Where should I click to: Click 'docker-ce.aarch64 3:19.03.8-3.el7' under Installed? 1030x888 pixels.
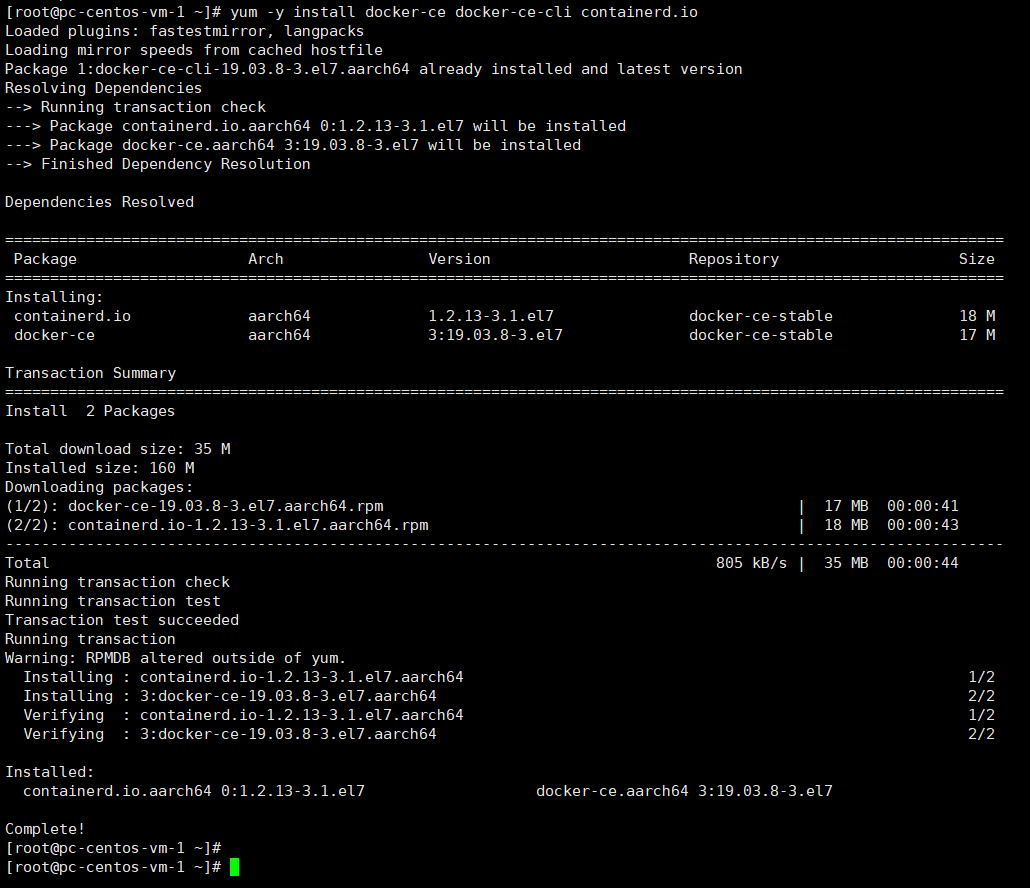[x=684, y=793]
